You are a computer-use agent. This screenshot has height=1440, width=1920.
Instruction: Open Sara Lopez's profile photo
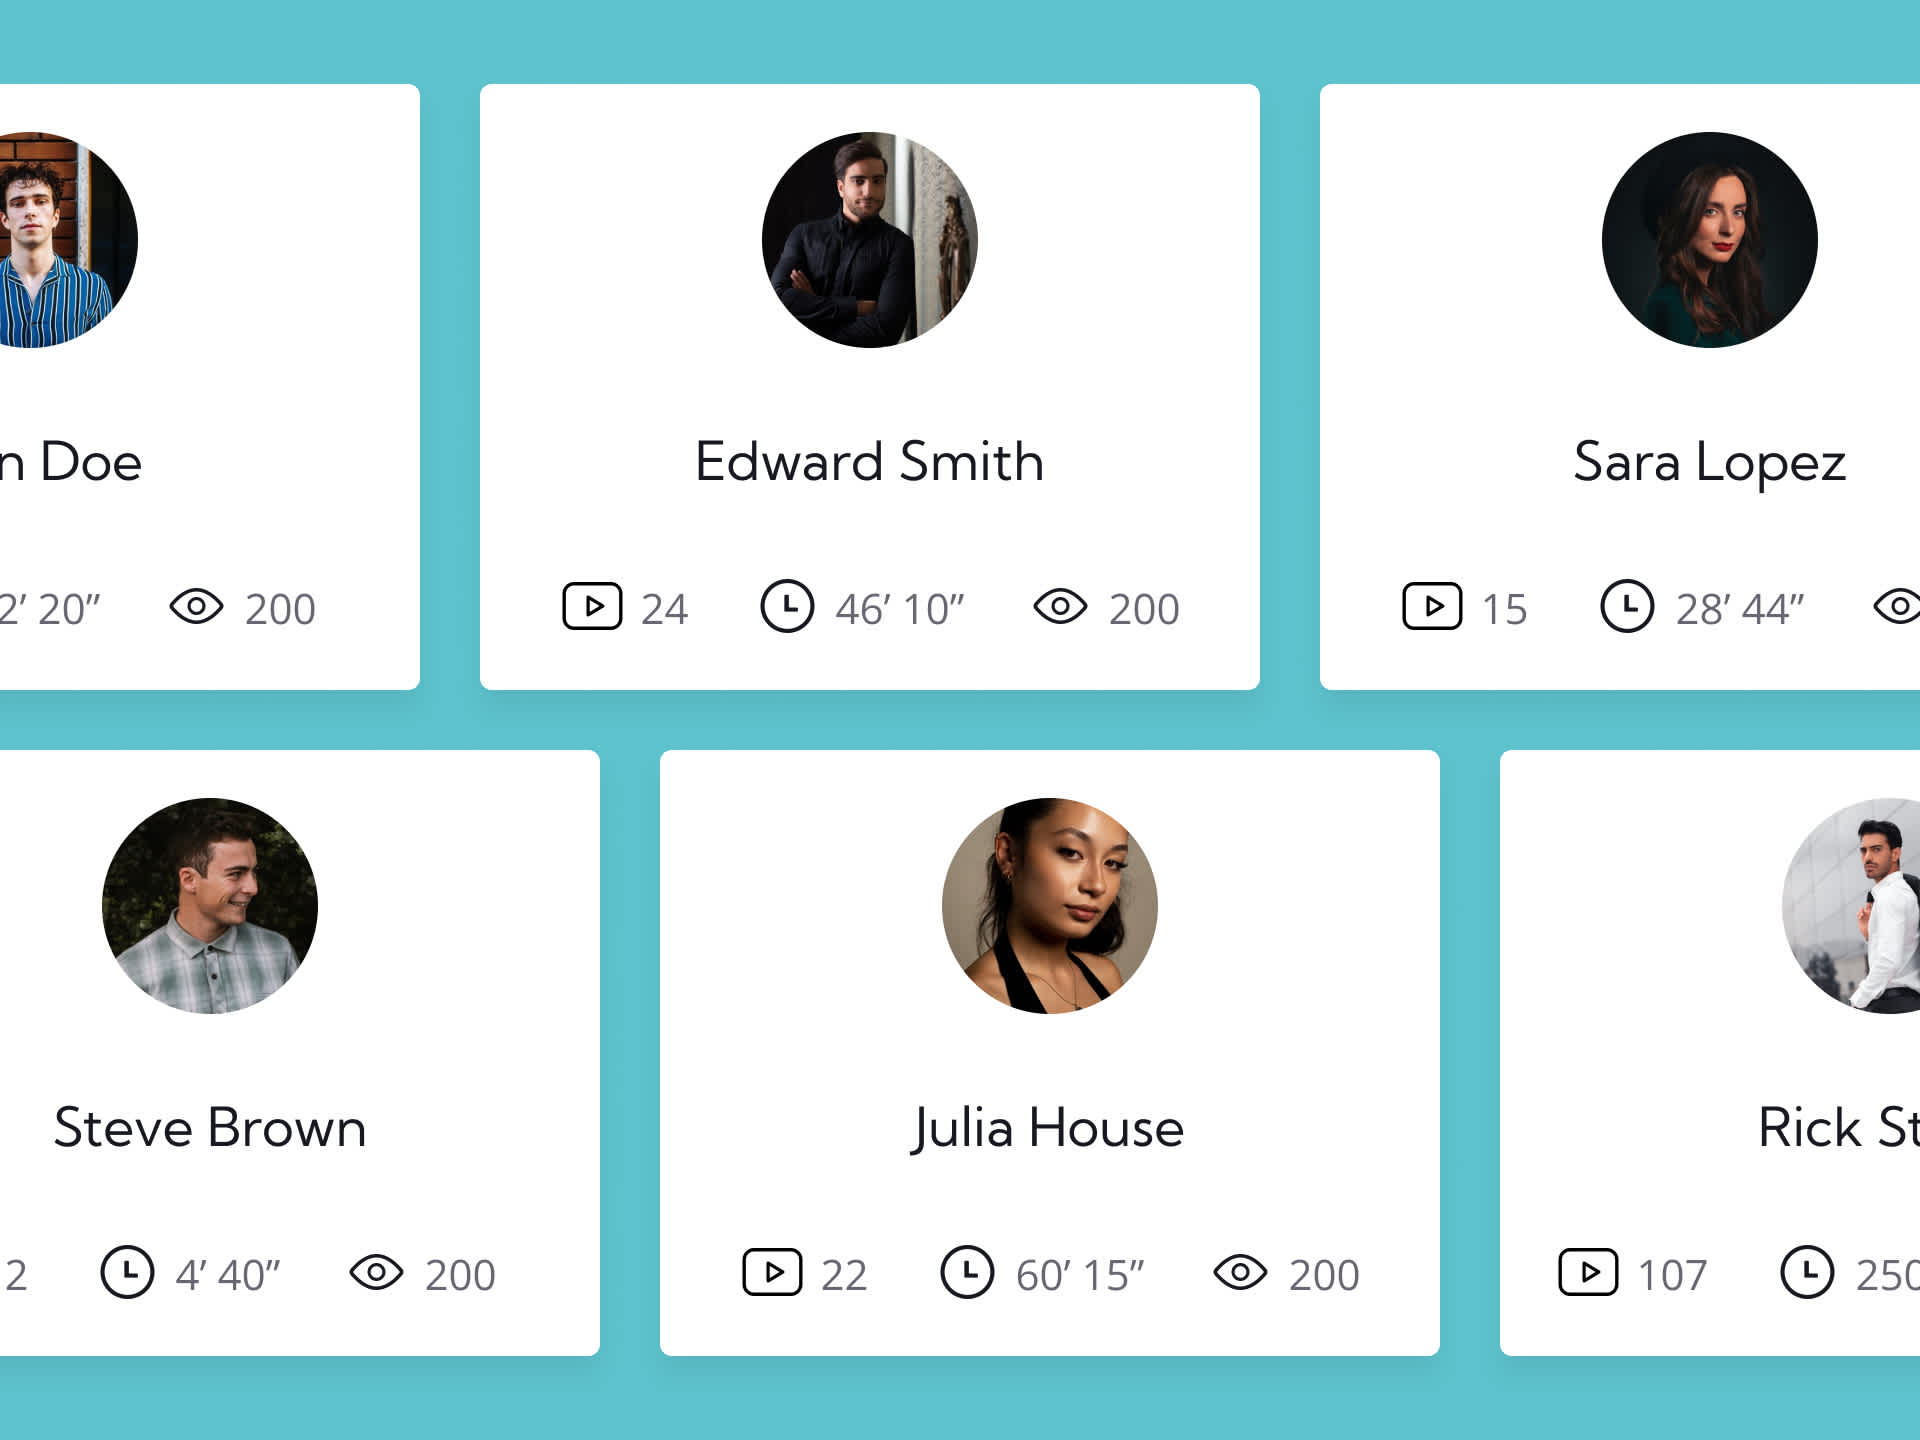[1710, 240]
